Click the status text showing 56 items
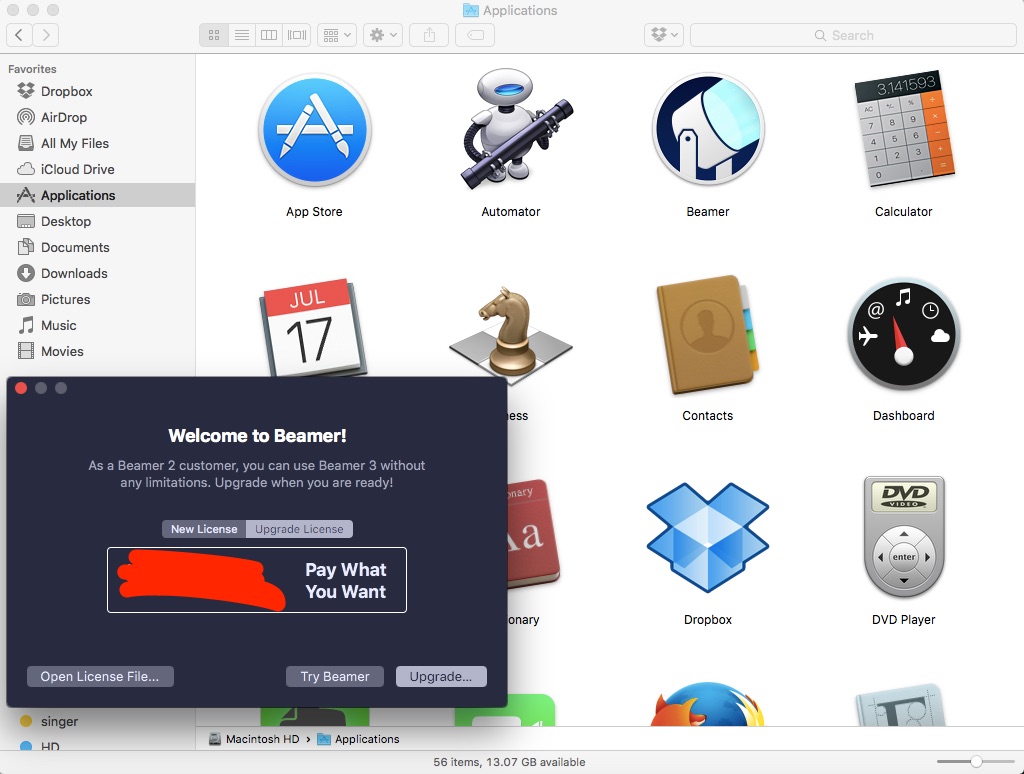Viewport: 1024px width, 774px height. (x=509, y=762)
